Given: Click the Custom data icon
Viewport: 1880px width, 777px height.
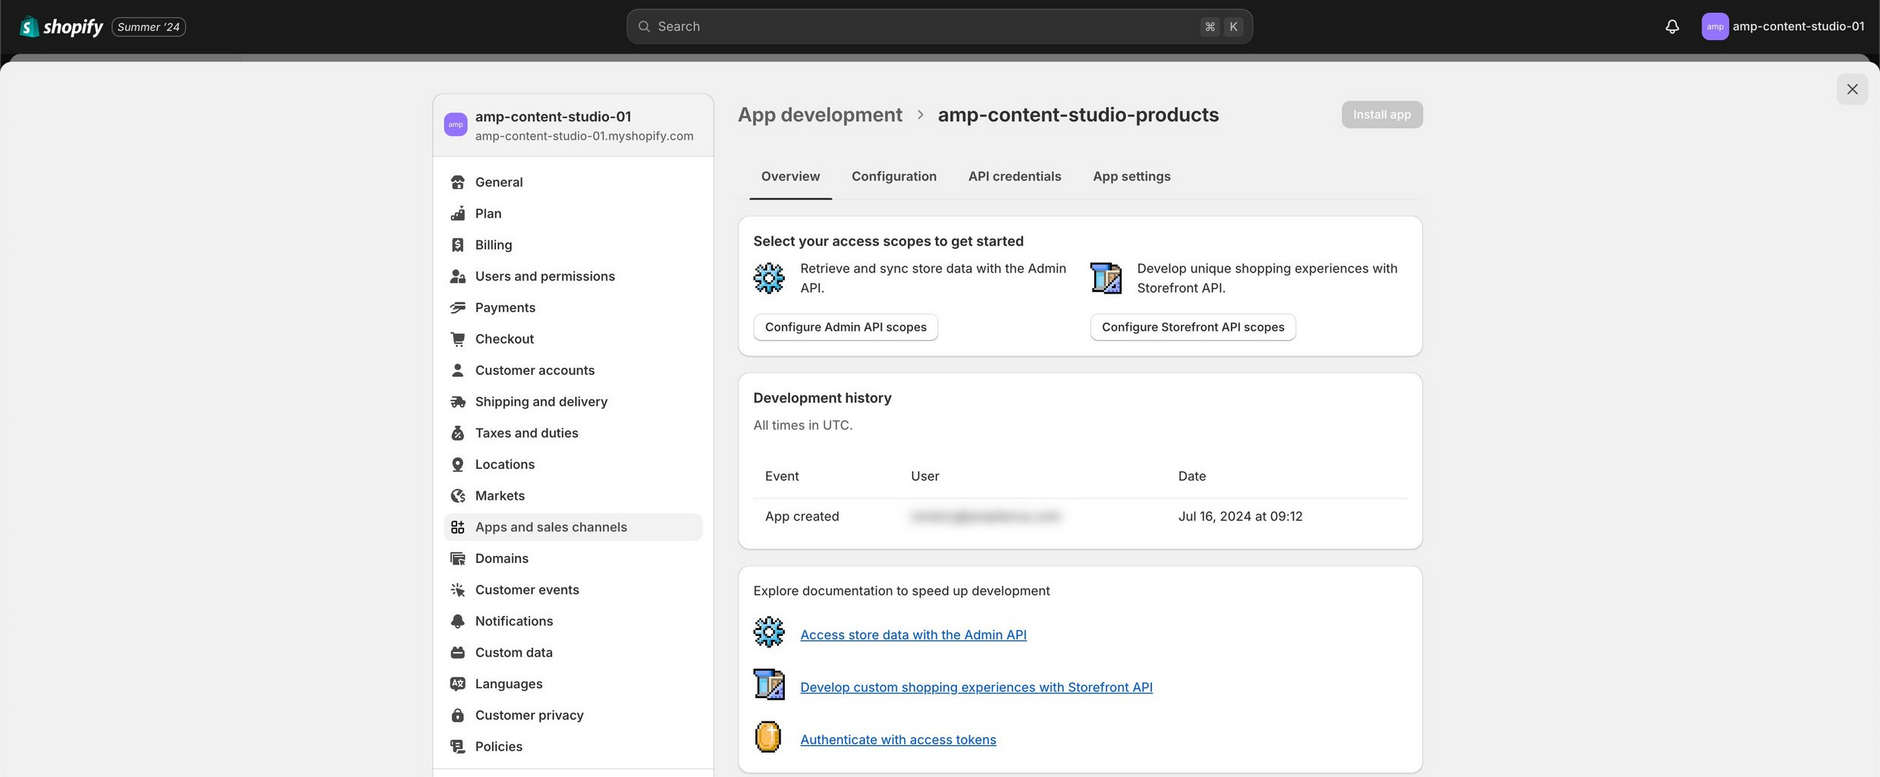Looking at the screenshot, I should point(458,652).
